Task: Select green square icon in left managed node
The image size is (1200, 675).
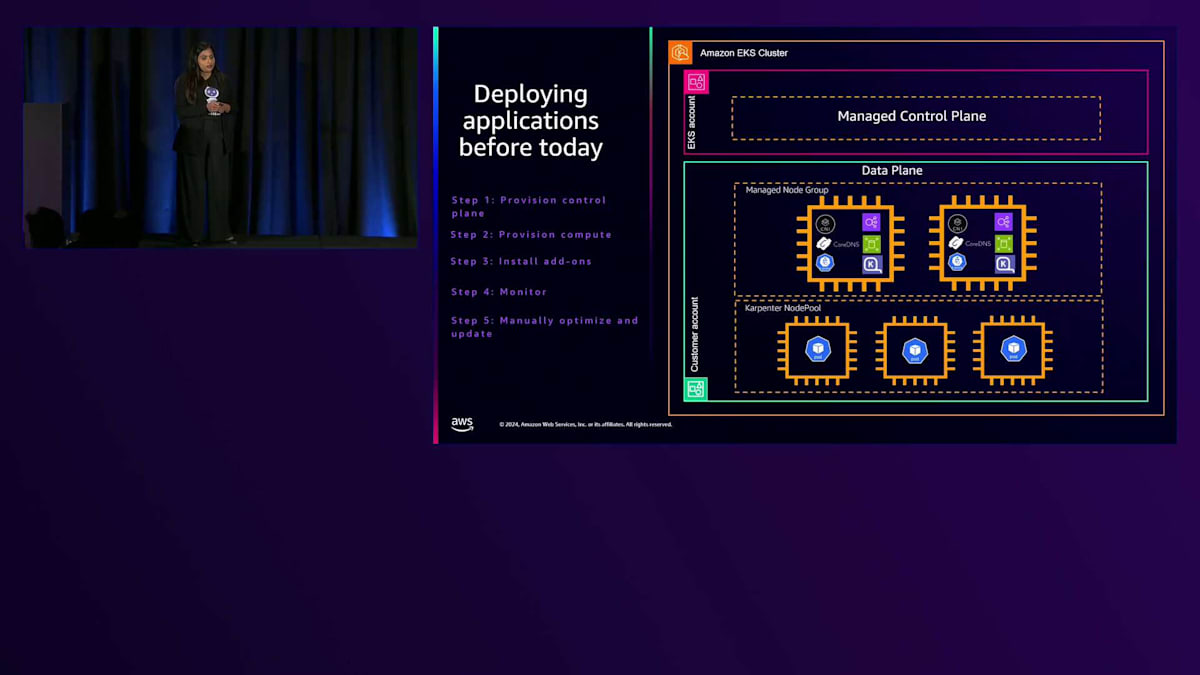Action: 871,243
